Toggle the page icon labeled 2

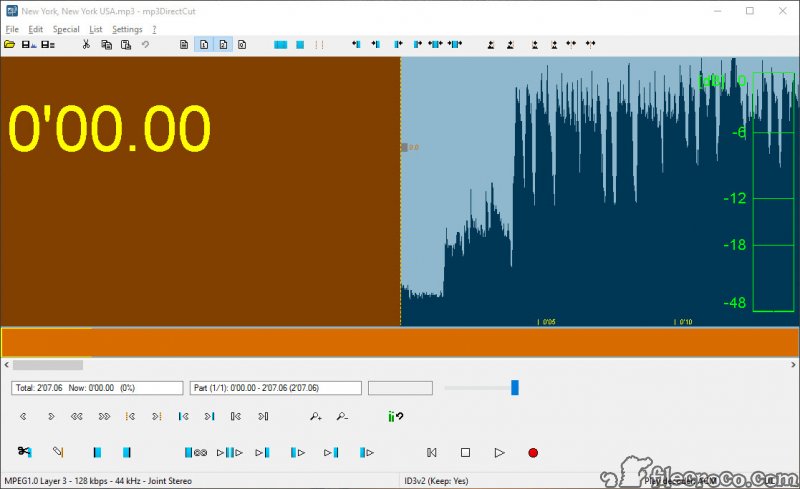(223, 44)
